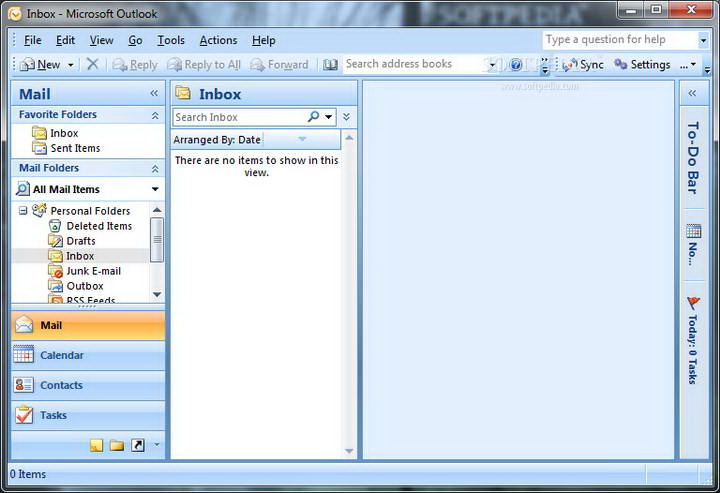The width and height of the screenshot is (720, 493).
Task: Click the Notes icon in navigation pane
Action: [96, 445]
